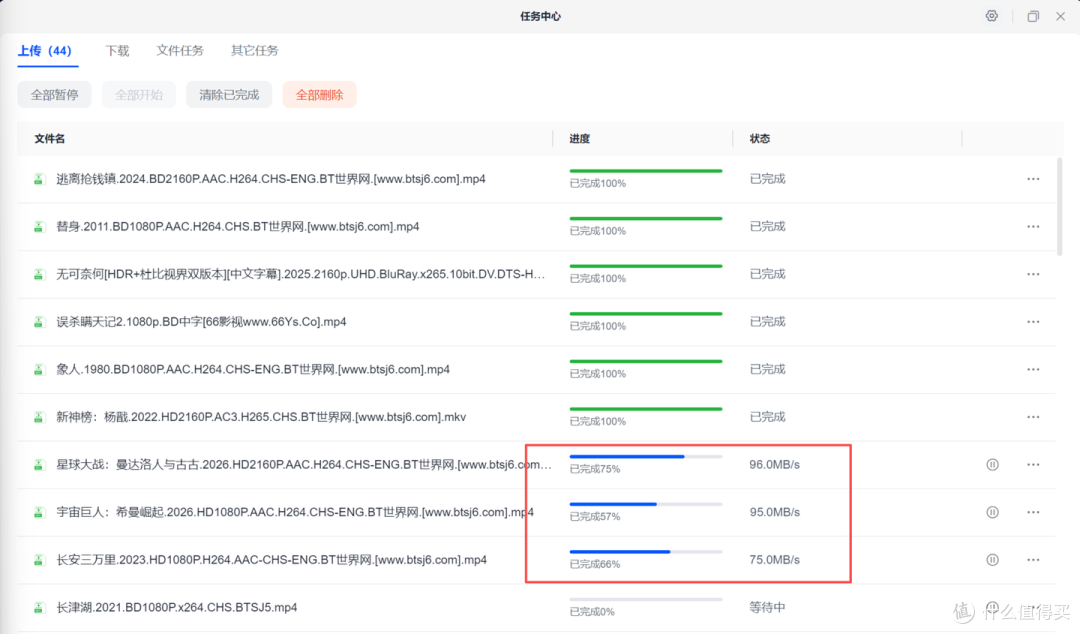Click file icon of 替身.2011 upload

point(39,227)
